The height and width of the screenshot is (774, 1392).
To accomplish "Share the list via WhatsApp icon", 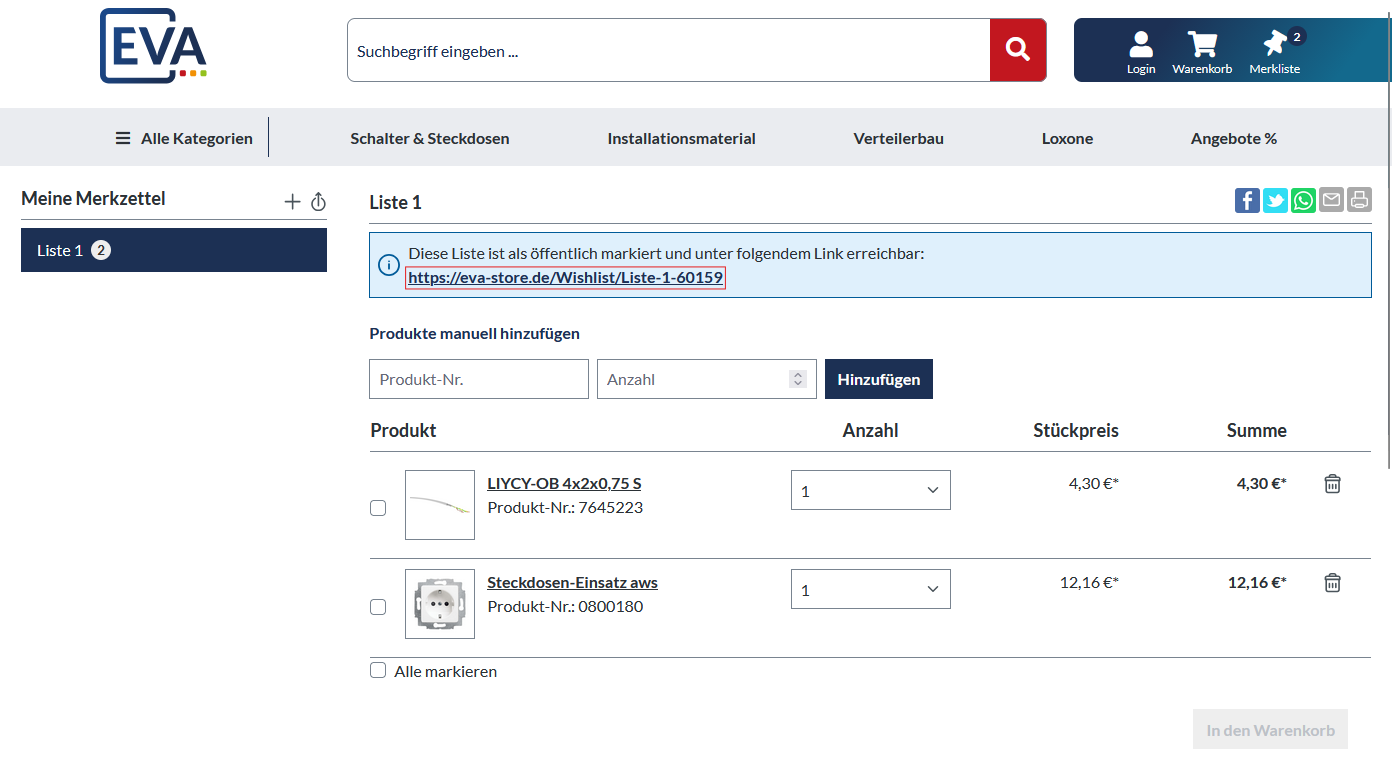I will [1303, 201].
